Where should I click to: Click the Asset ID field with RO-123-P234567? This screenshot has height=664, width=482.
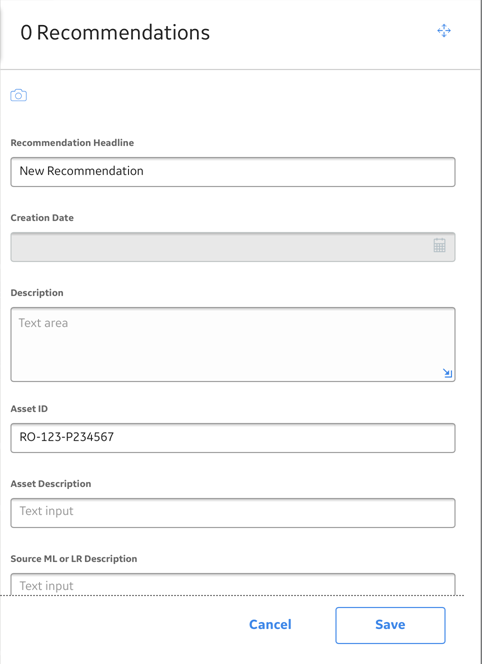[x=233, y=438]
